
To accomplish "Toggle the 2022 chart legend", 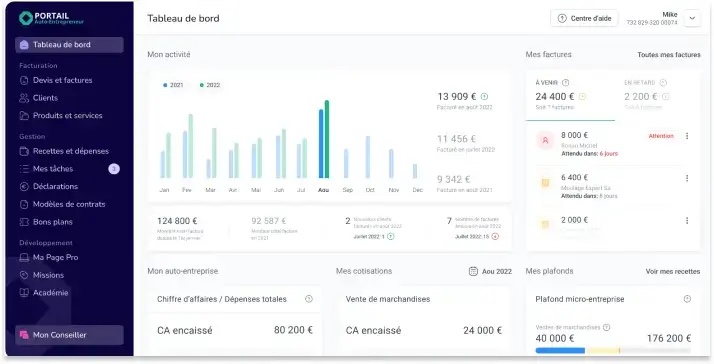I will tap(210, 85).
